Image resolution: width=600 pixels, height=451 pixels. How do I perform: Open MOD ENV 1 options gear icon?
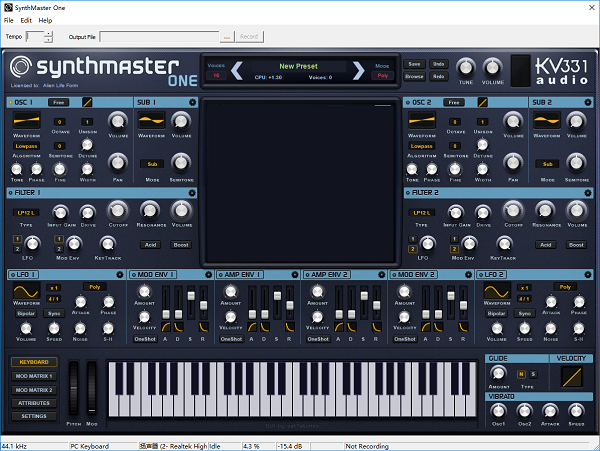[x=209, y=275]
